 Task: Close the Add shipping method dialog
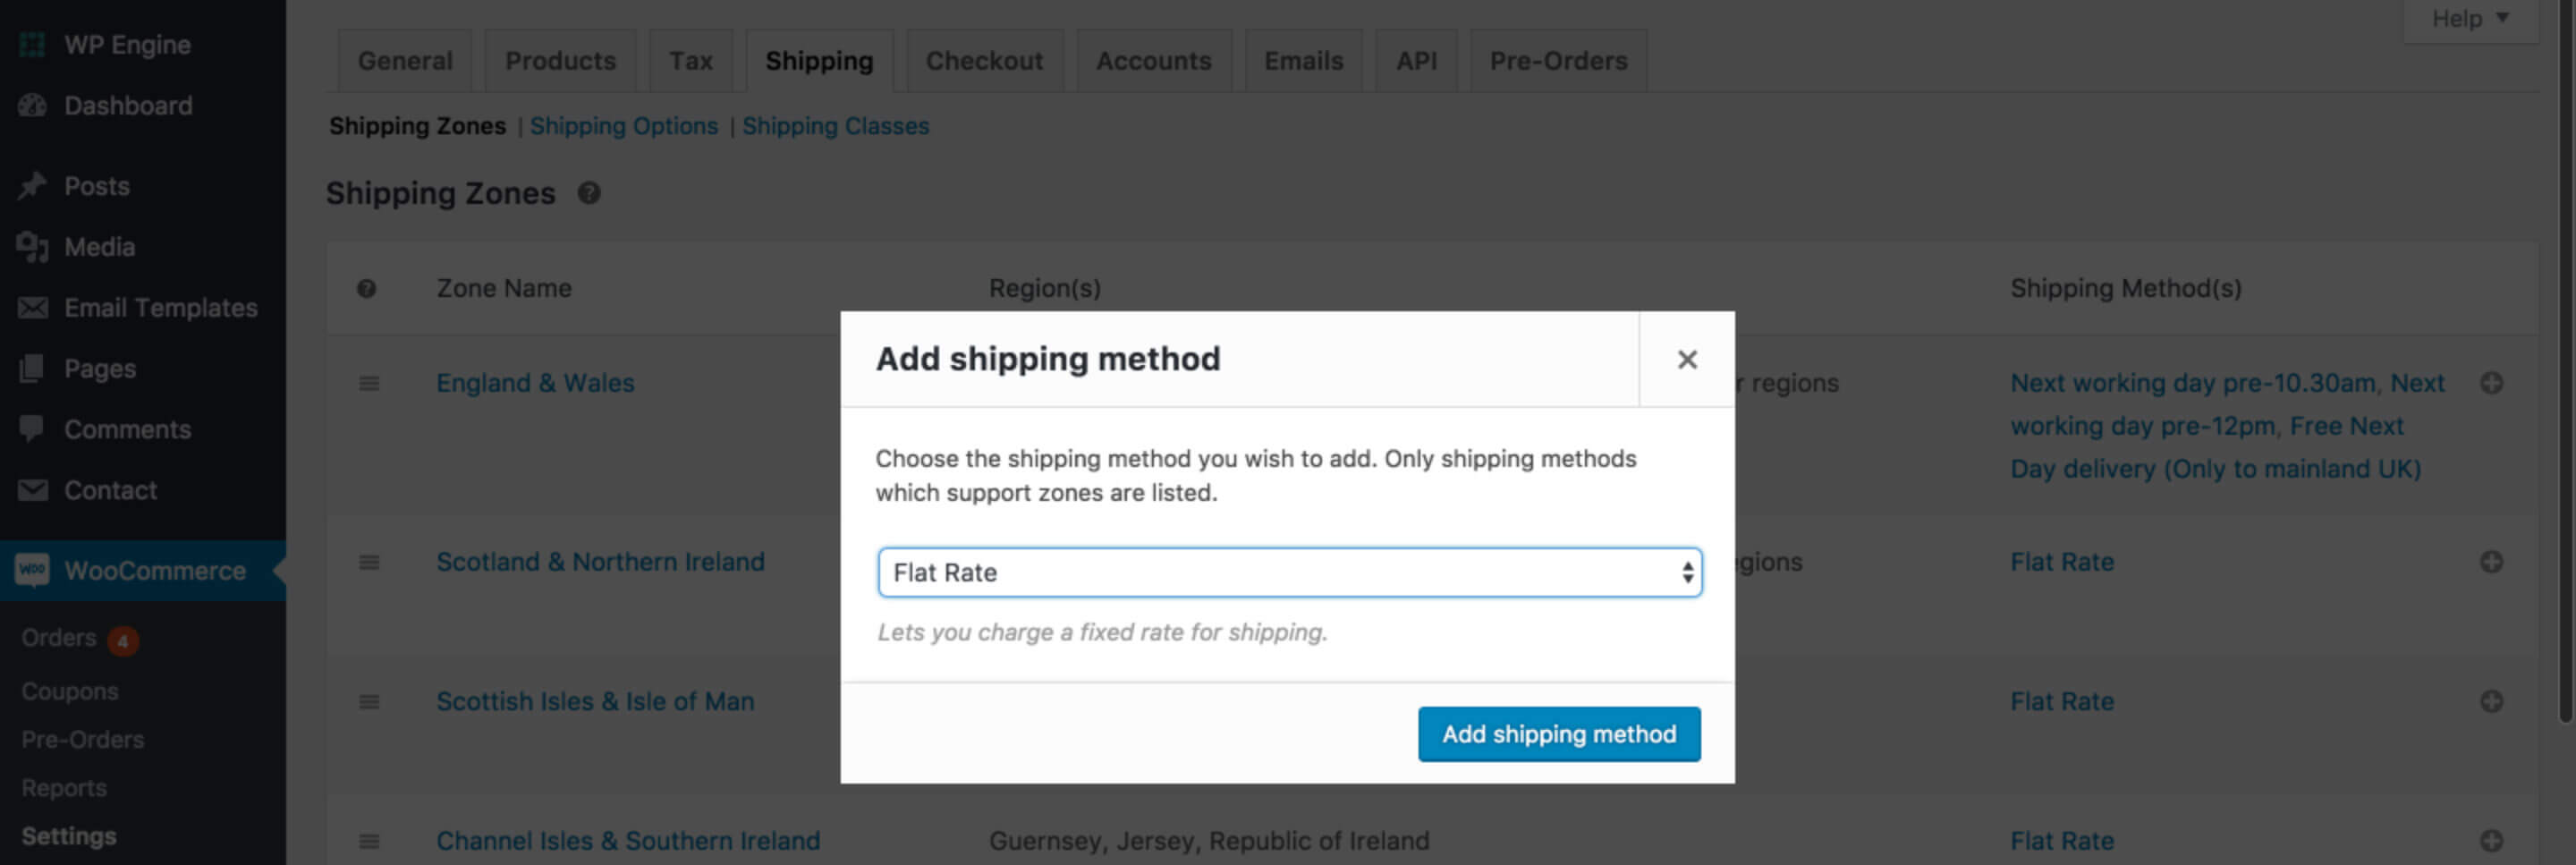coord(1686,360)
